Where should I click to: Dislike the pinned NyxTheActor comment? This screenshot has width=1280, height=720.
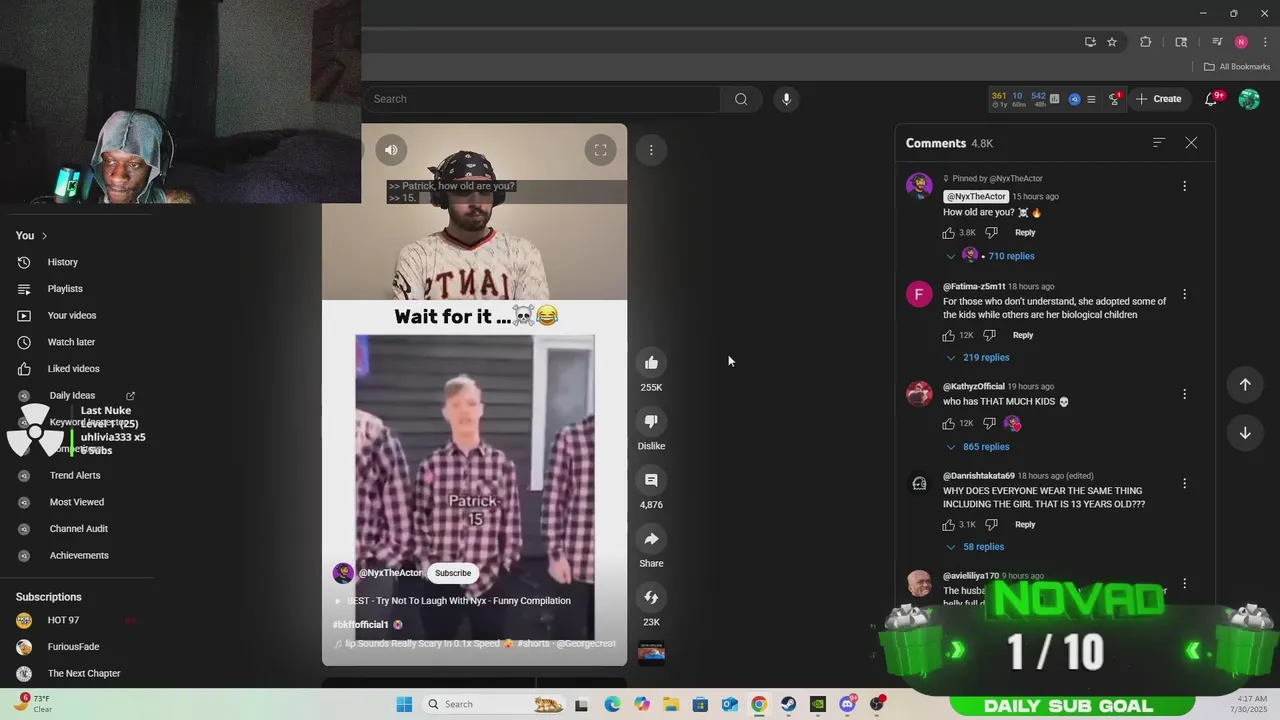991,233
